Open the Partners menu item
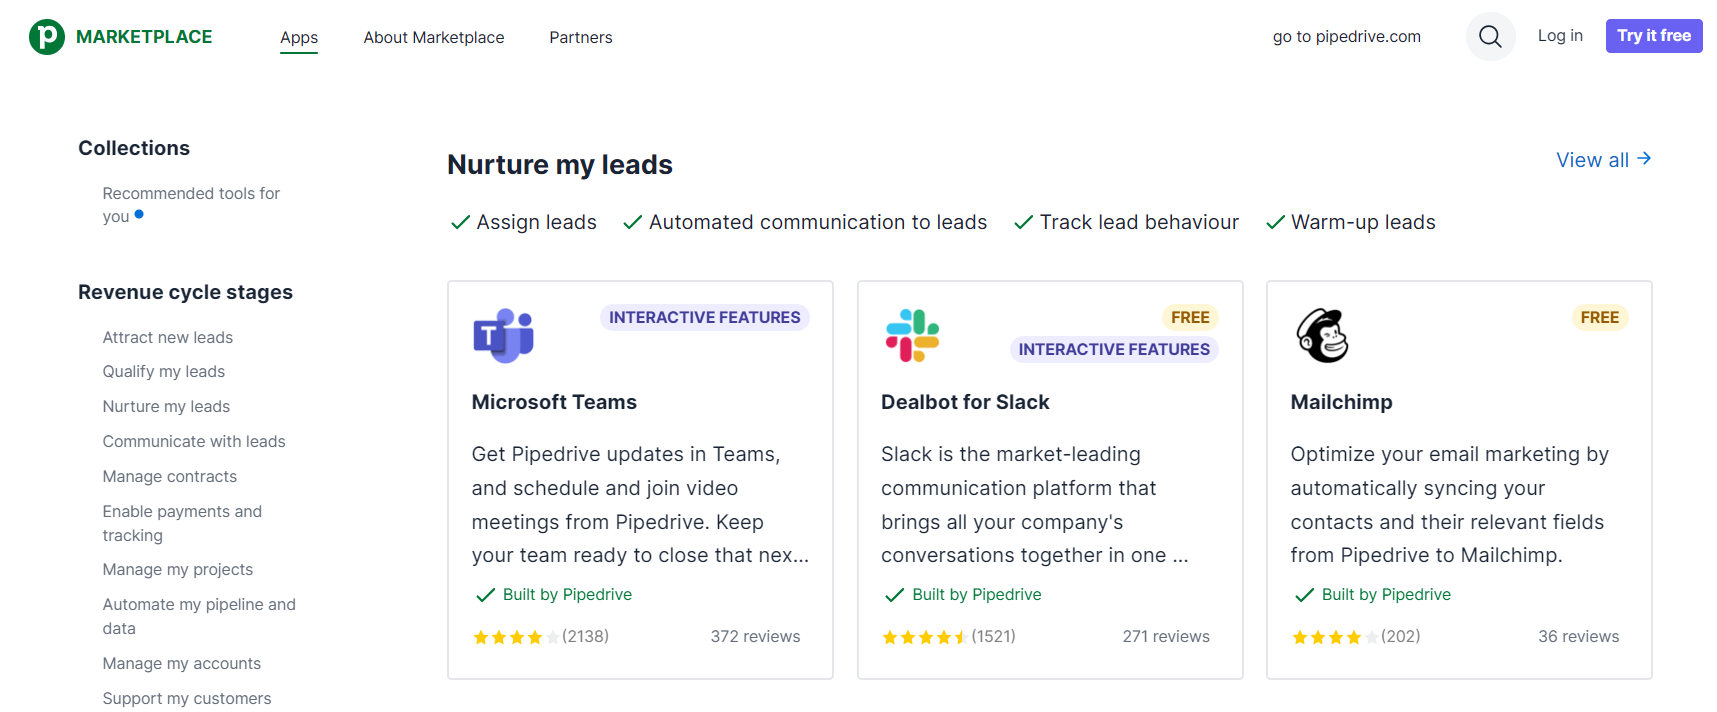 (x=581, y=37)
